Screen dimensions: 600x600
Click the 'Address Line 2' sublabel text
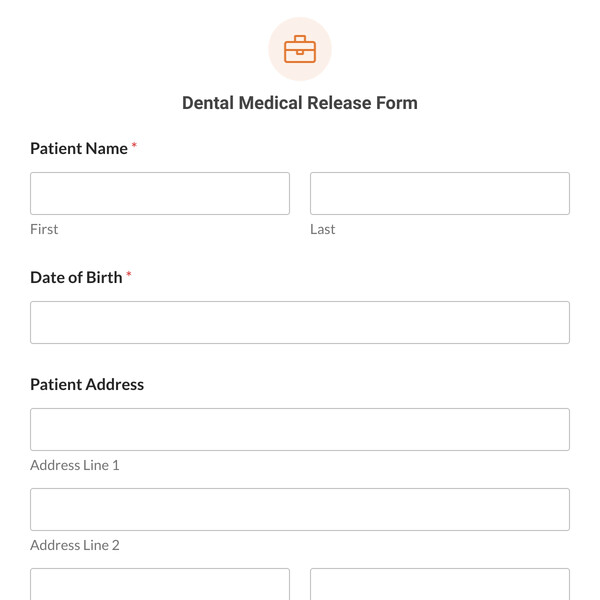pyautogui.click(x=75, y=545)
